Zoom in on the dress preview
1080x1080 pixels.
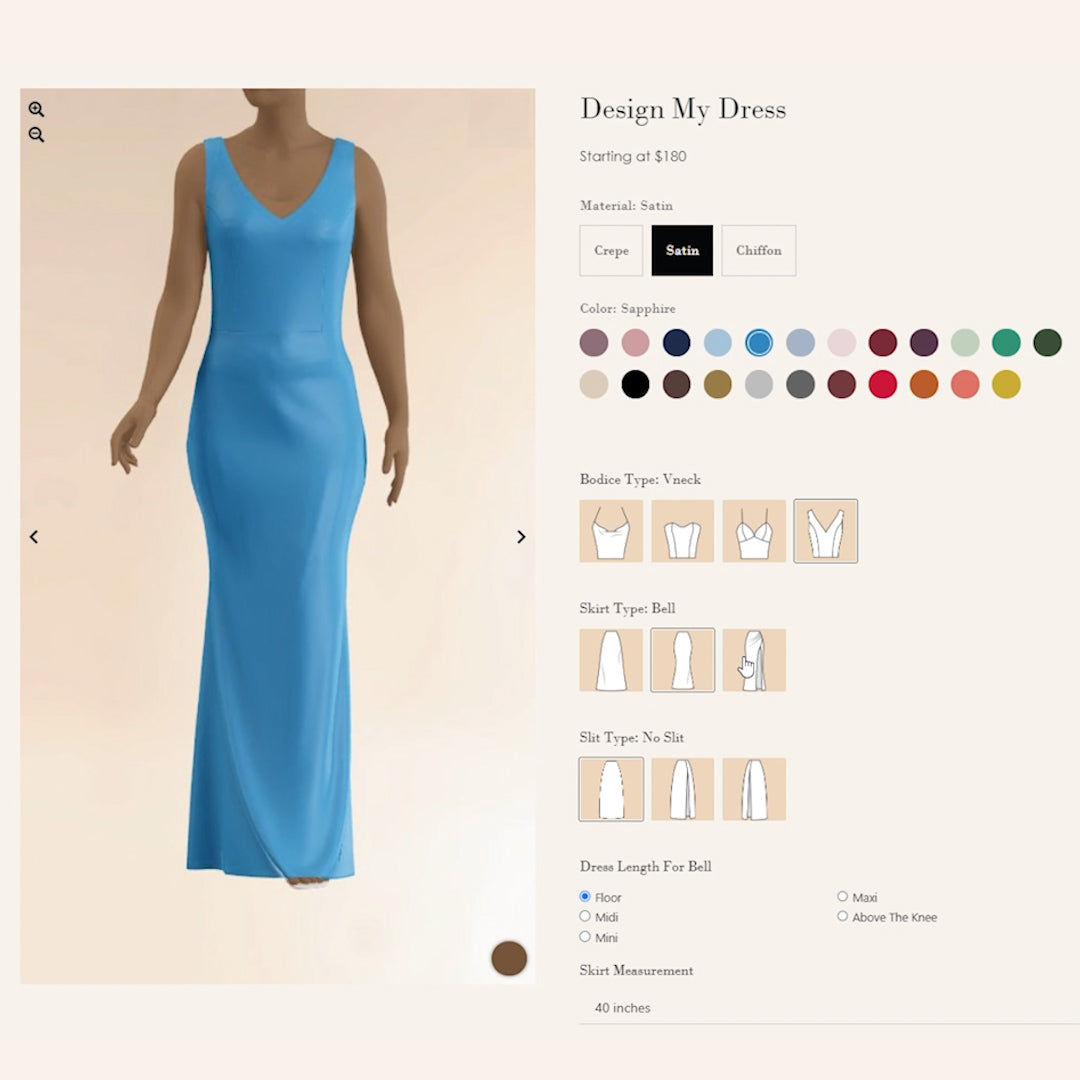pos(37,109)
